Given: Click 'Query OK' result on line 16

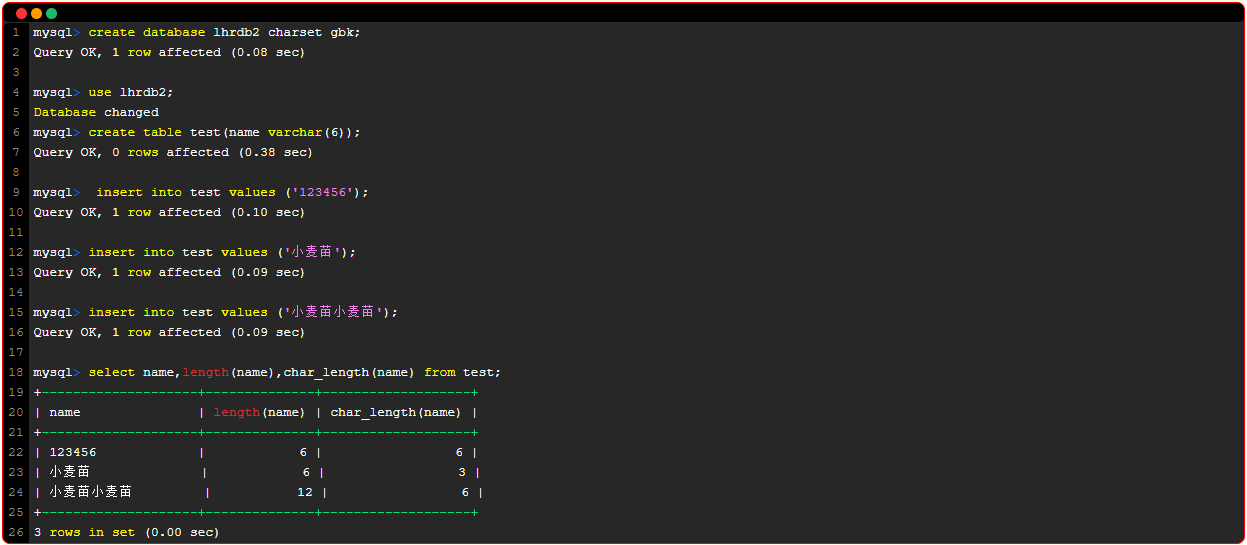Looking at the screenshot, I should click(169, 332).
